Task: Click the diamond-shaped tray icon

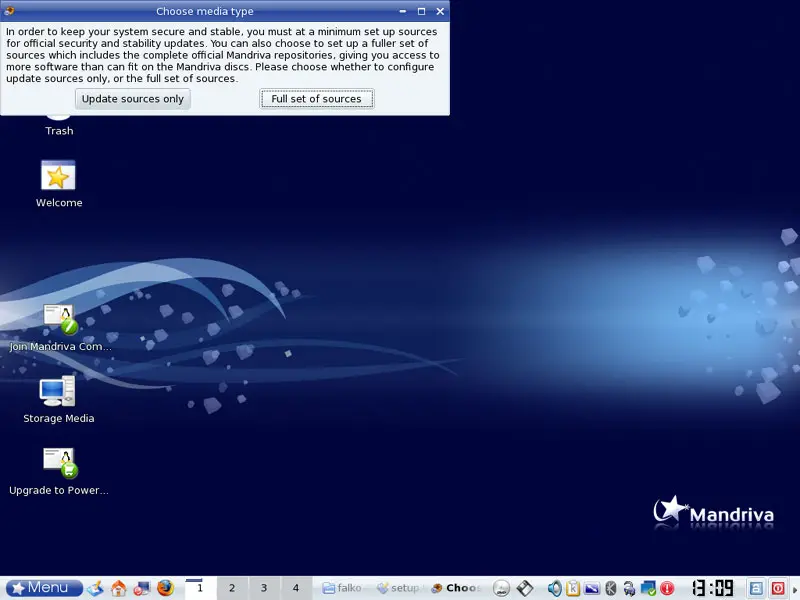Action: 524,588
